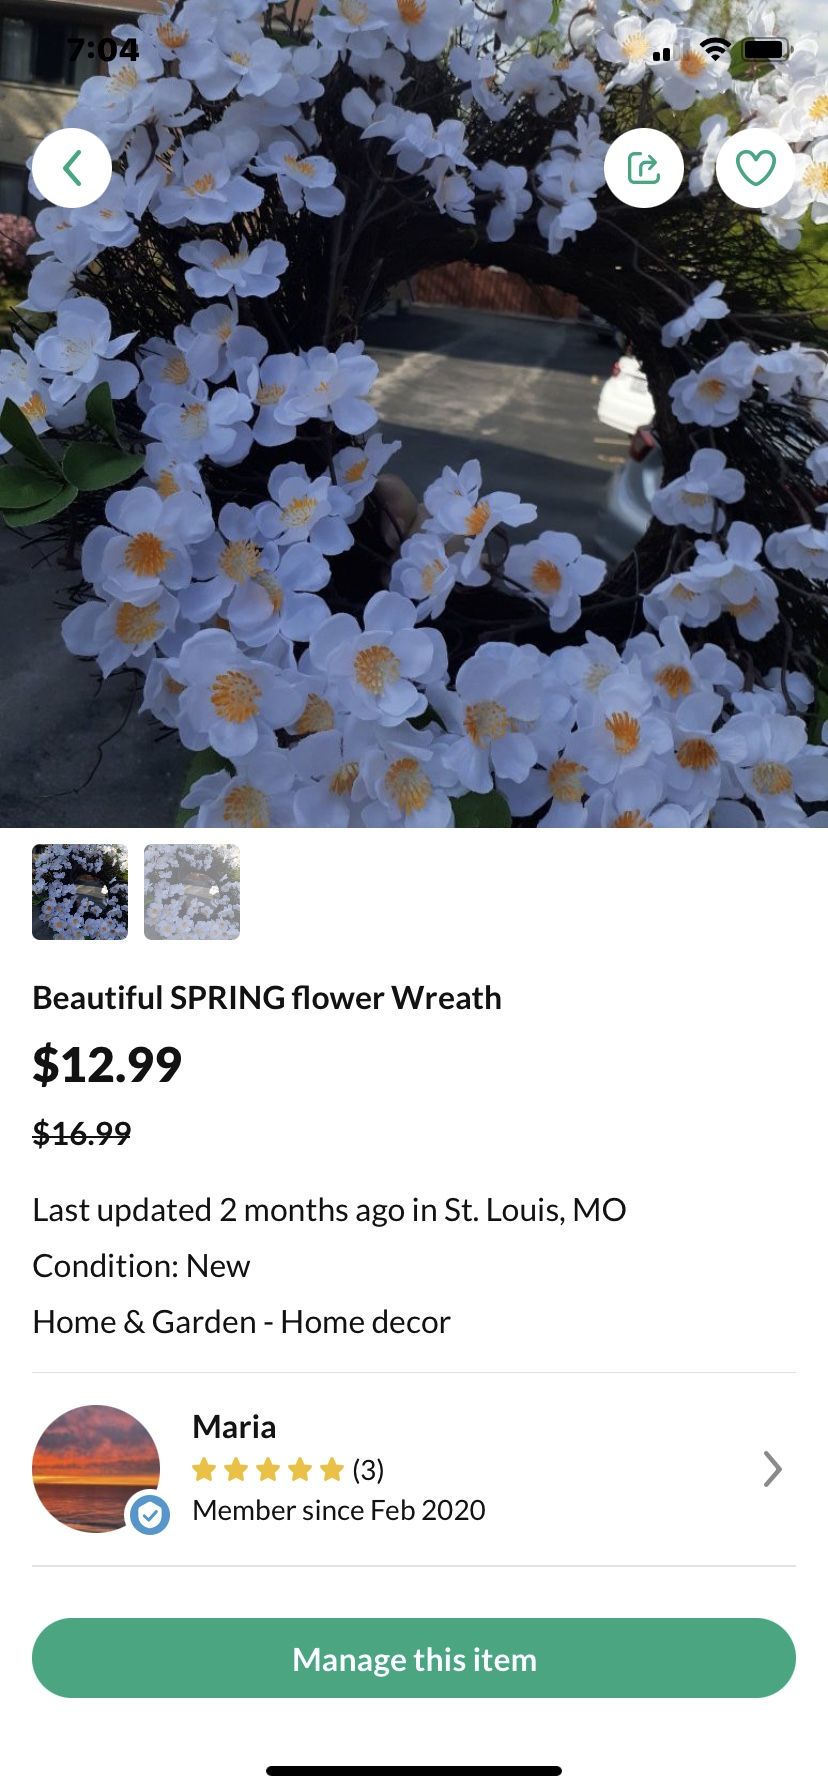
Task: Tap the battery icon in status bar
Action: click(766, 48)
